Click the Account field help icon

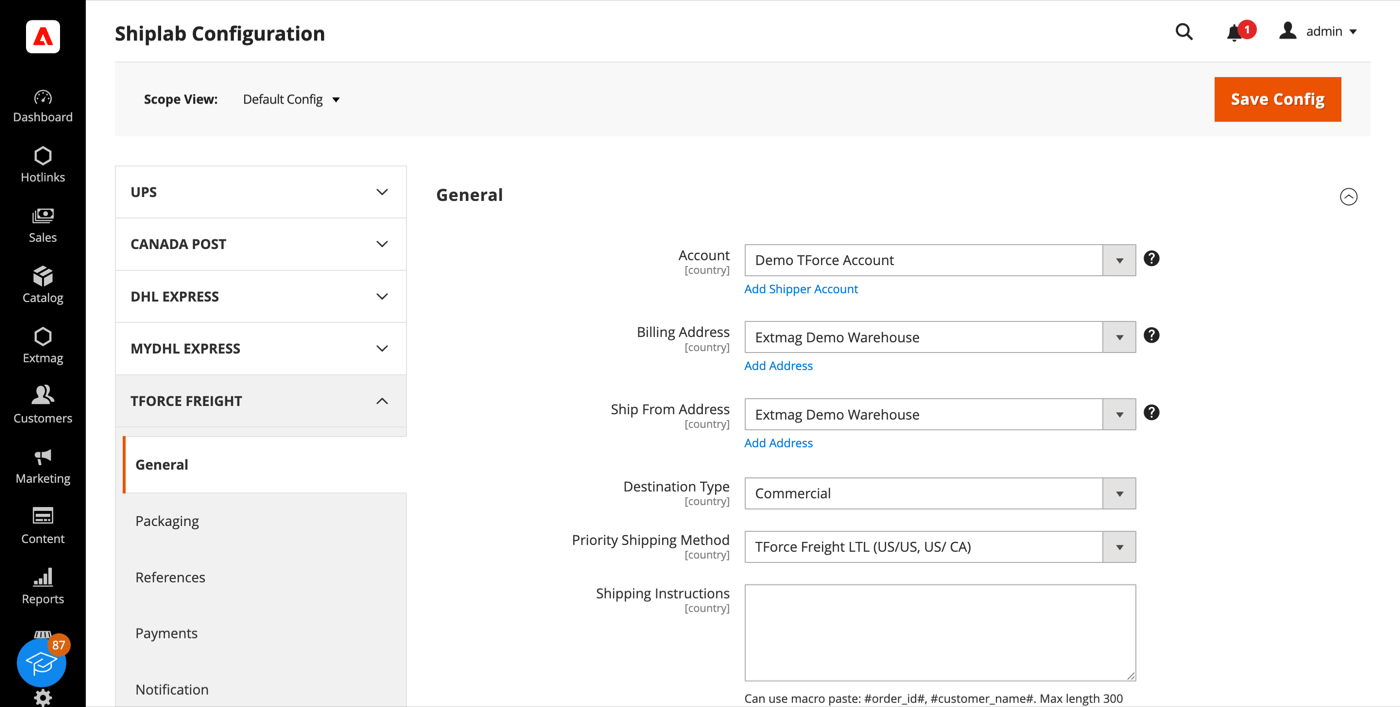coord(1152,259)
